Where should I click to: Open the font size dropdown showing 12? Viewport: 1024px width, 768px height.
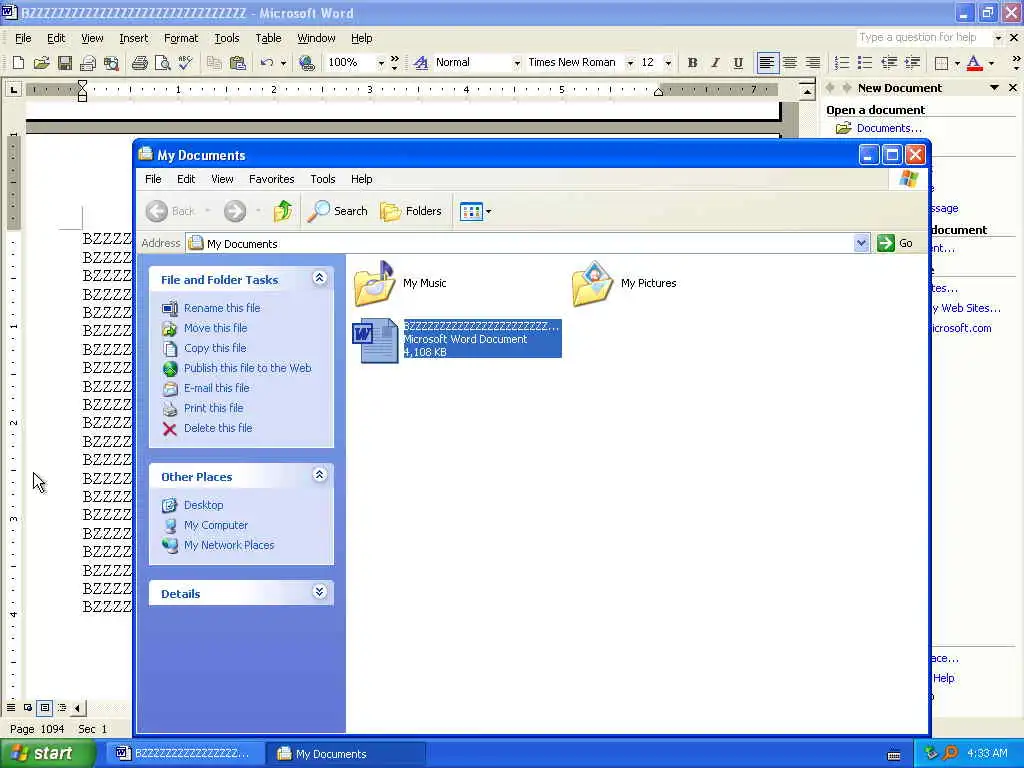667,63
